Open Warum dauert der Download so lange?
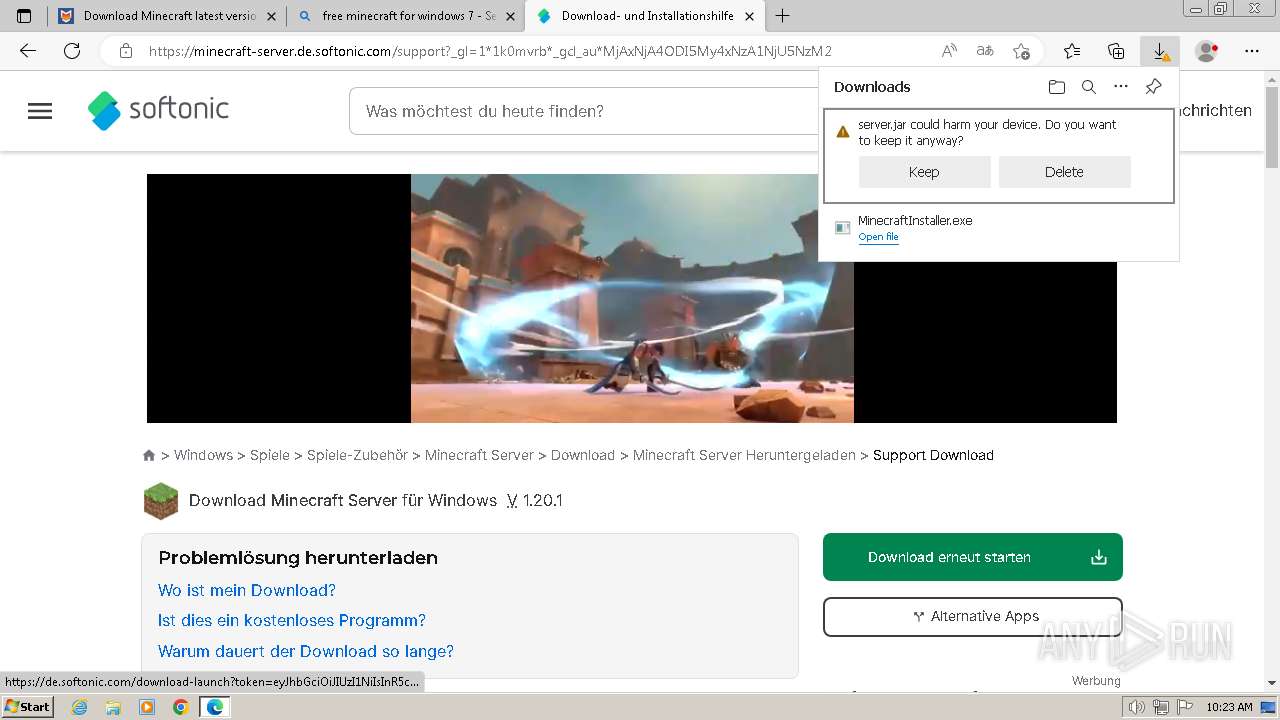The image size is (1280, 720). pyautogui.click(x=306, y=651)
